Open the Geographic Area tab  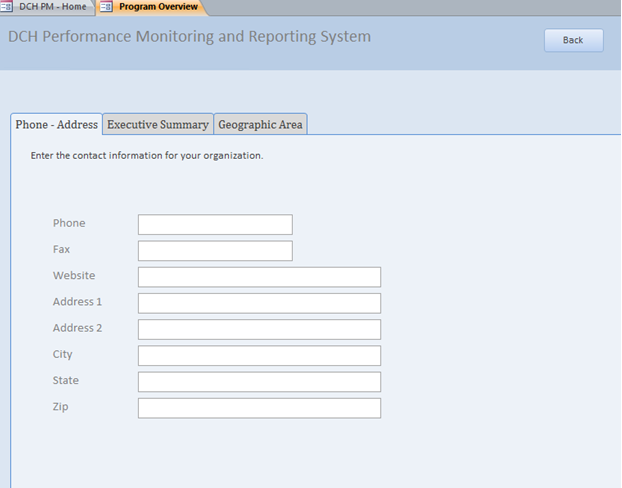point(260,125)
